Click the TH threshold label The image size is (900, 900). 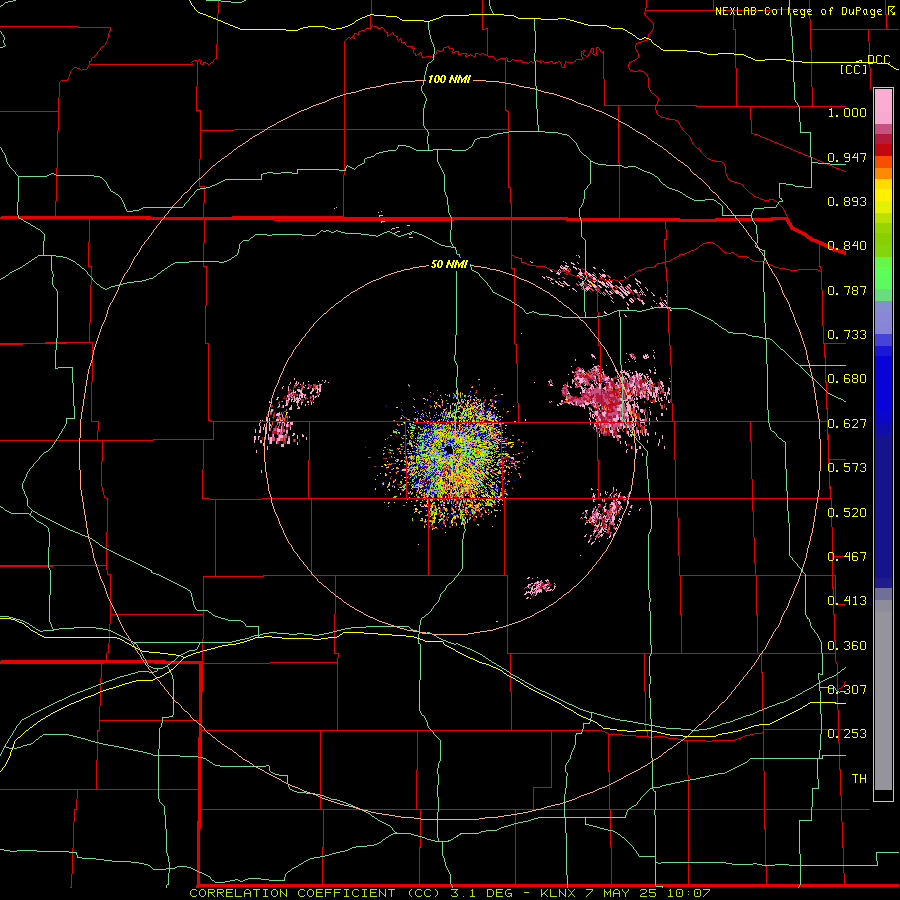click(x=859, y=779)
